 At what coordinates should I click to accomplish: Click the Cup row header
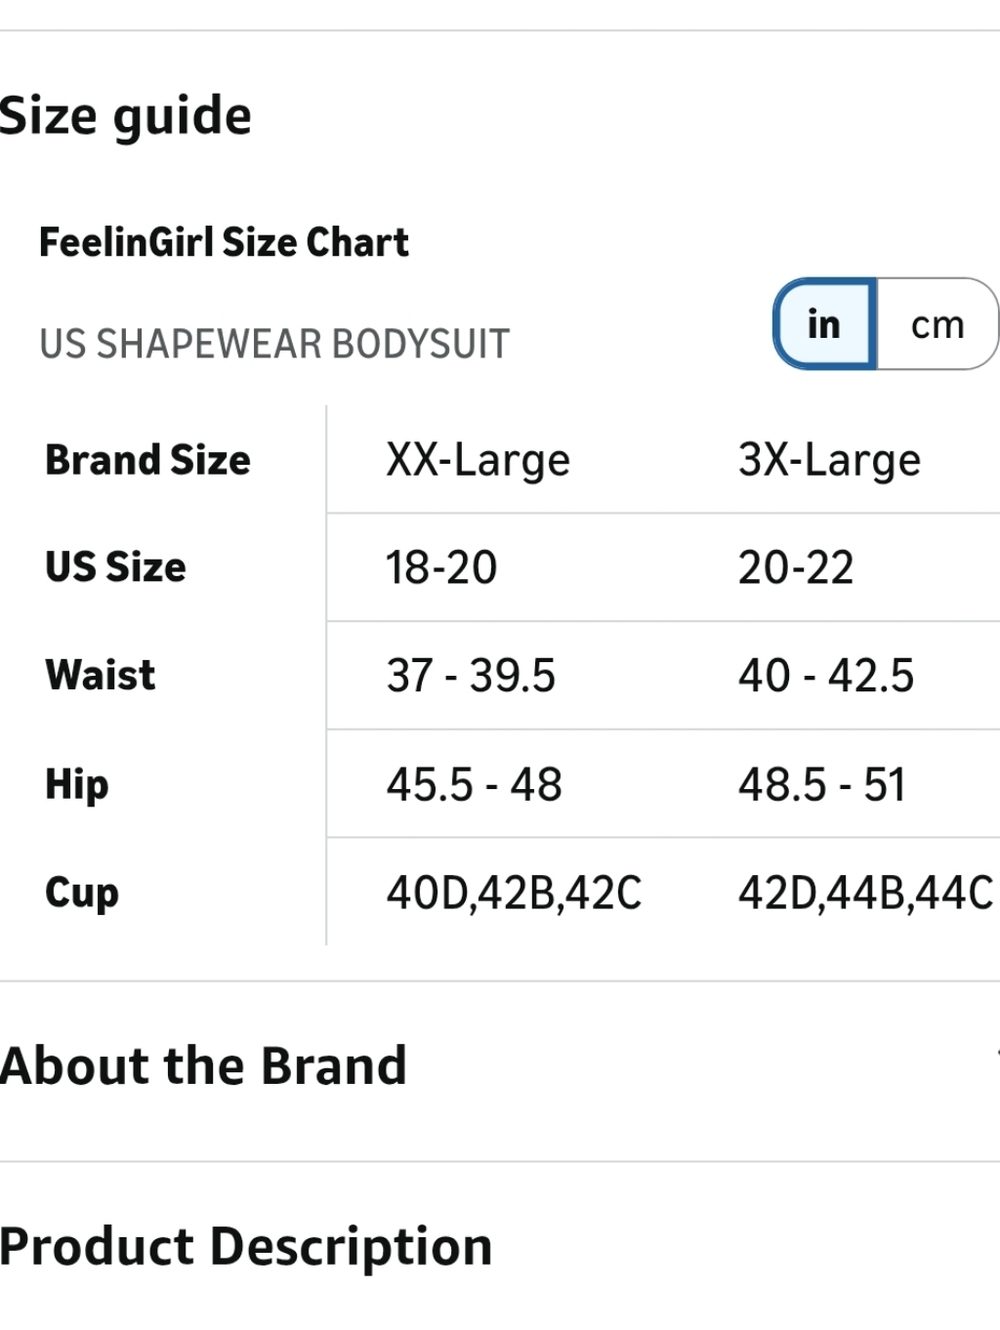point(82,893)
